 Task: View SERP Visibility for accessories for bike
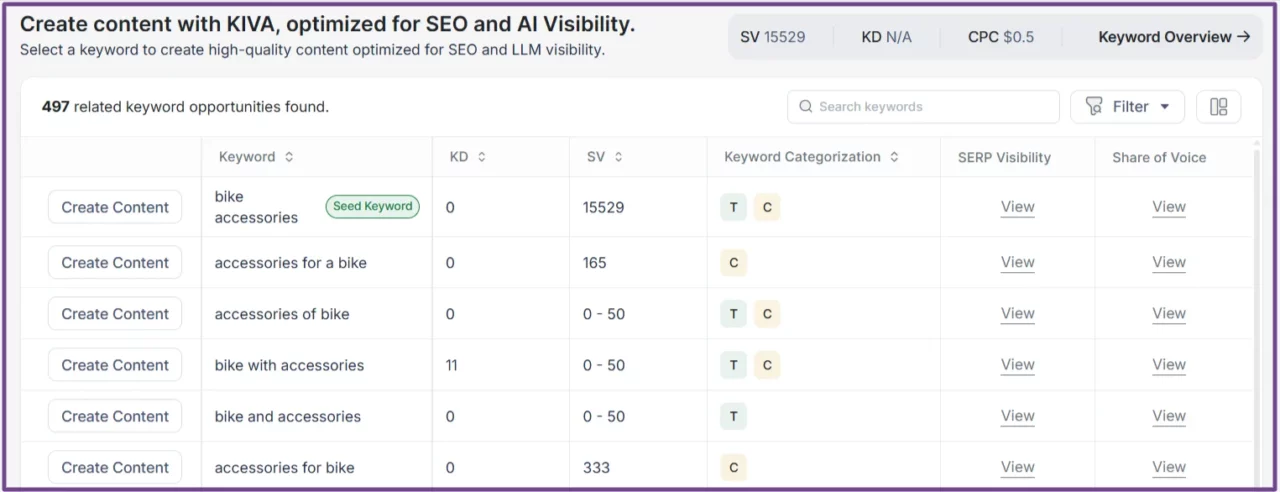click(1017, 467)
